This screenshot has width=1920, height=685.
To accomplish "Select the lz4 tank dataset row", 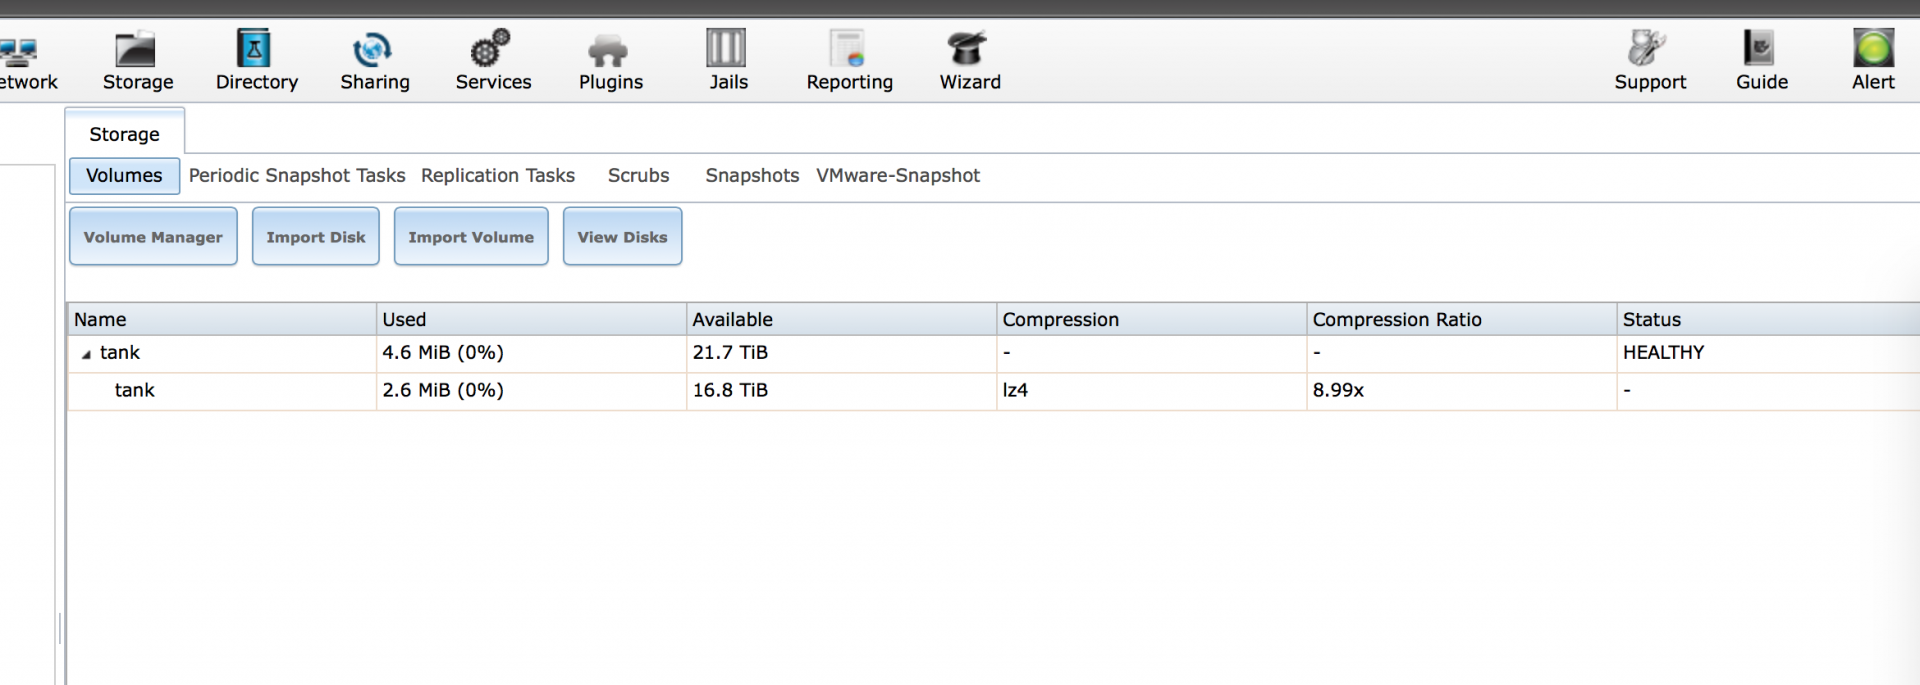I will coord(993,391).
